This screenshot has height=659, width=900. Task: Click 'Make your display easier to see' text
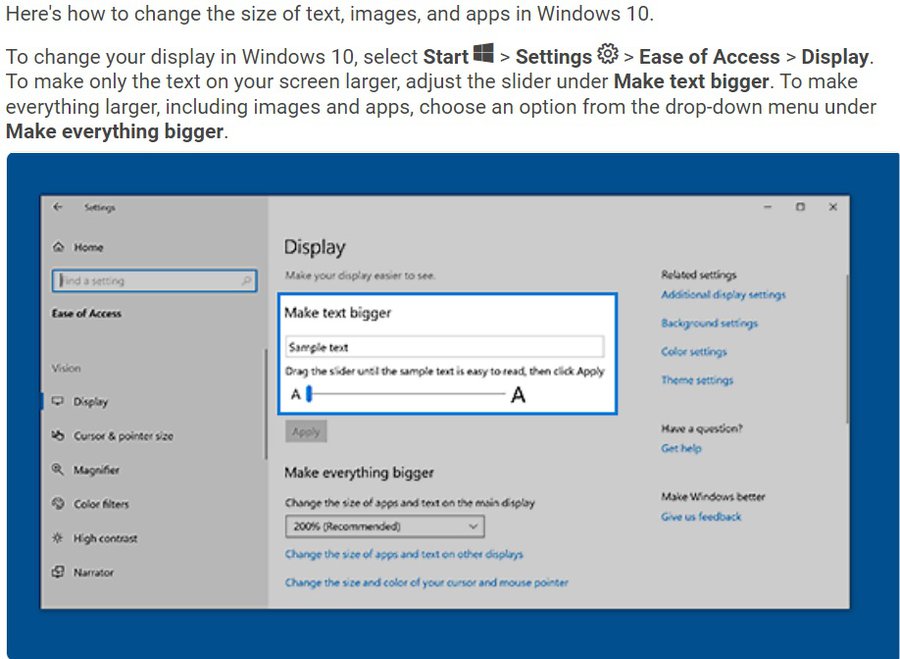click(360, 276)
